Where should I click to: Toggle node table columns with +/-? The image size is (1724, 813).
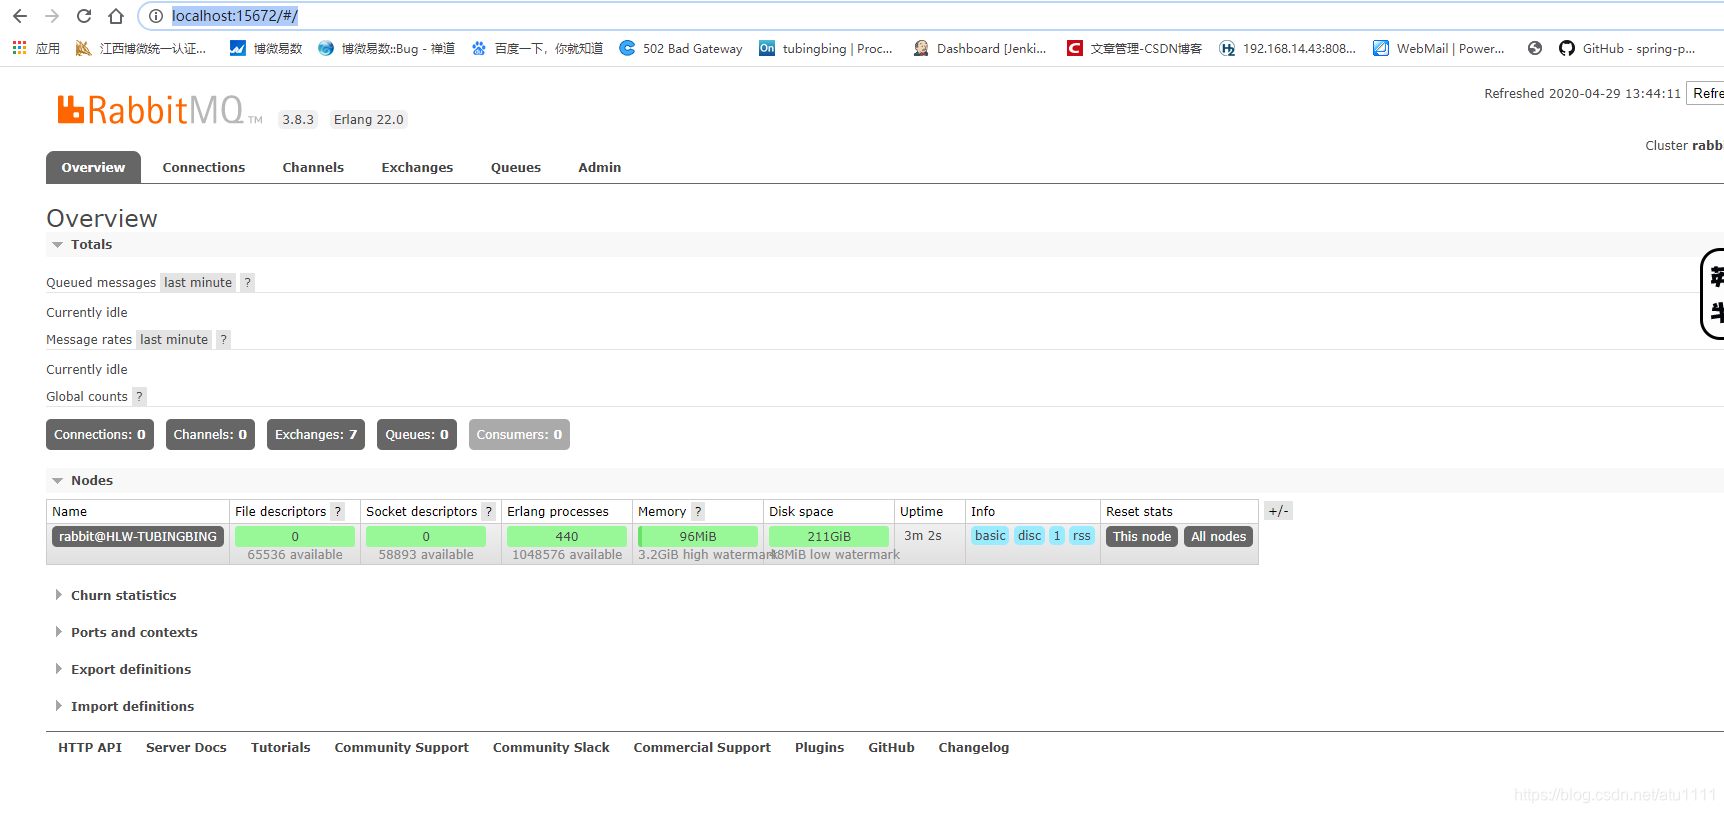(x=1278, y=511)
